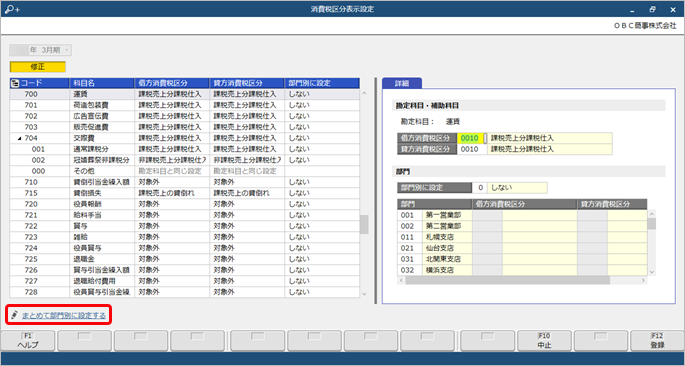Select row 725 退職金
This screenshot has height=366, width=685.
tap(184, 259)
